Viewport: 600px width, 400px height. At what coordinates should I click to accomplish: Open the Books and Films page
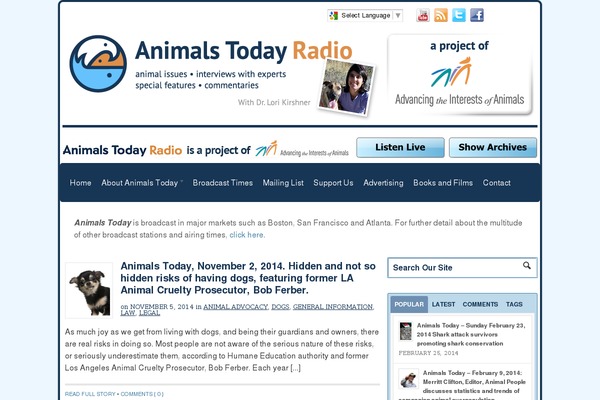[443, 183]
